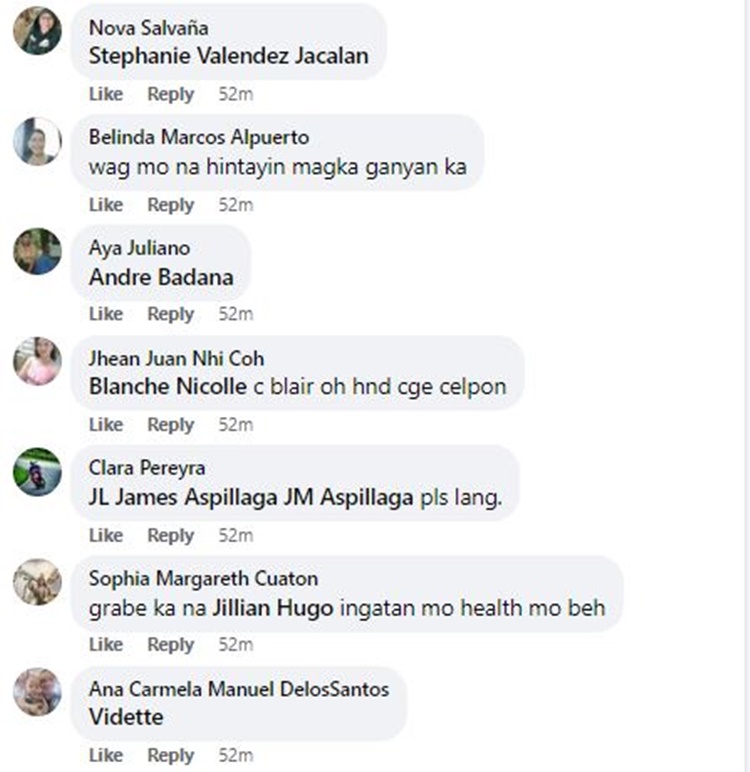Open timestamp of Ana Carmela's comment
Image resolution: width=750 pixels, height=772 pixels.
236,755
